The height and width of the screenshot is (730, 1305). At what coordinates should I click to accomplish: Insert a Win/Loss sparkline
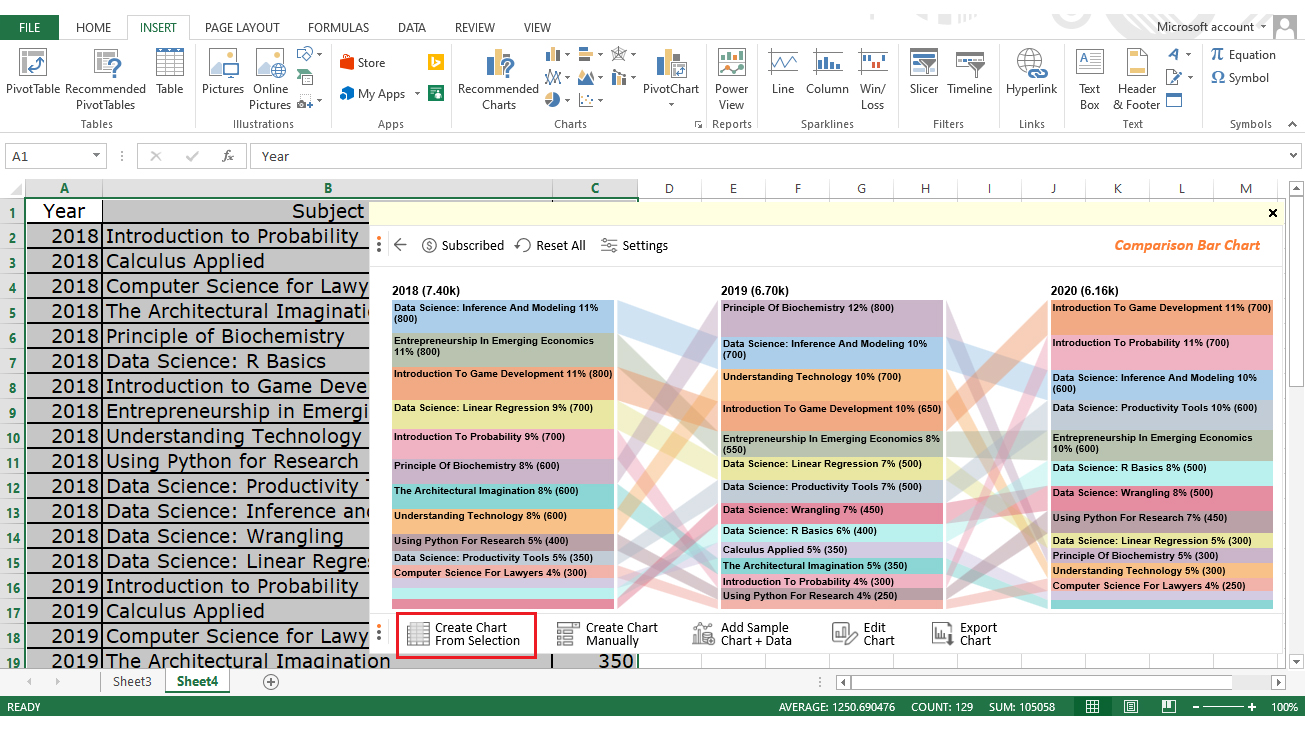872,78
